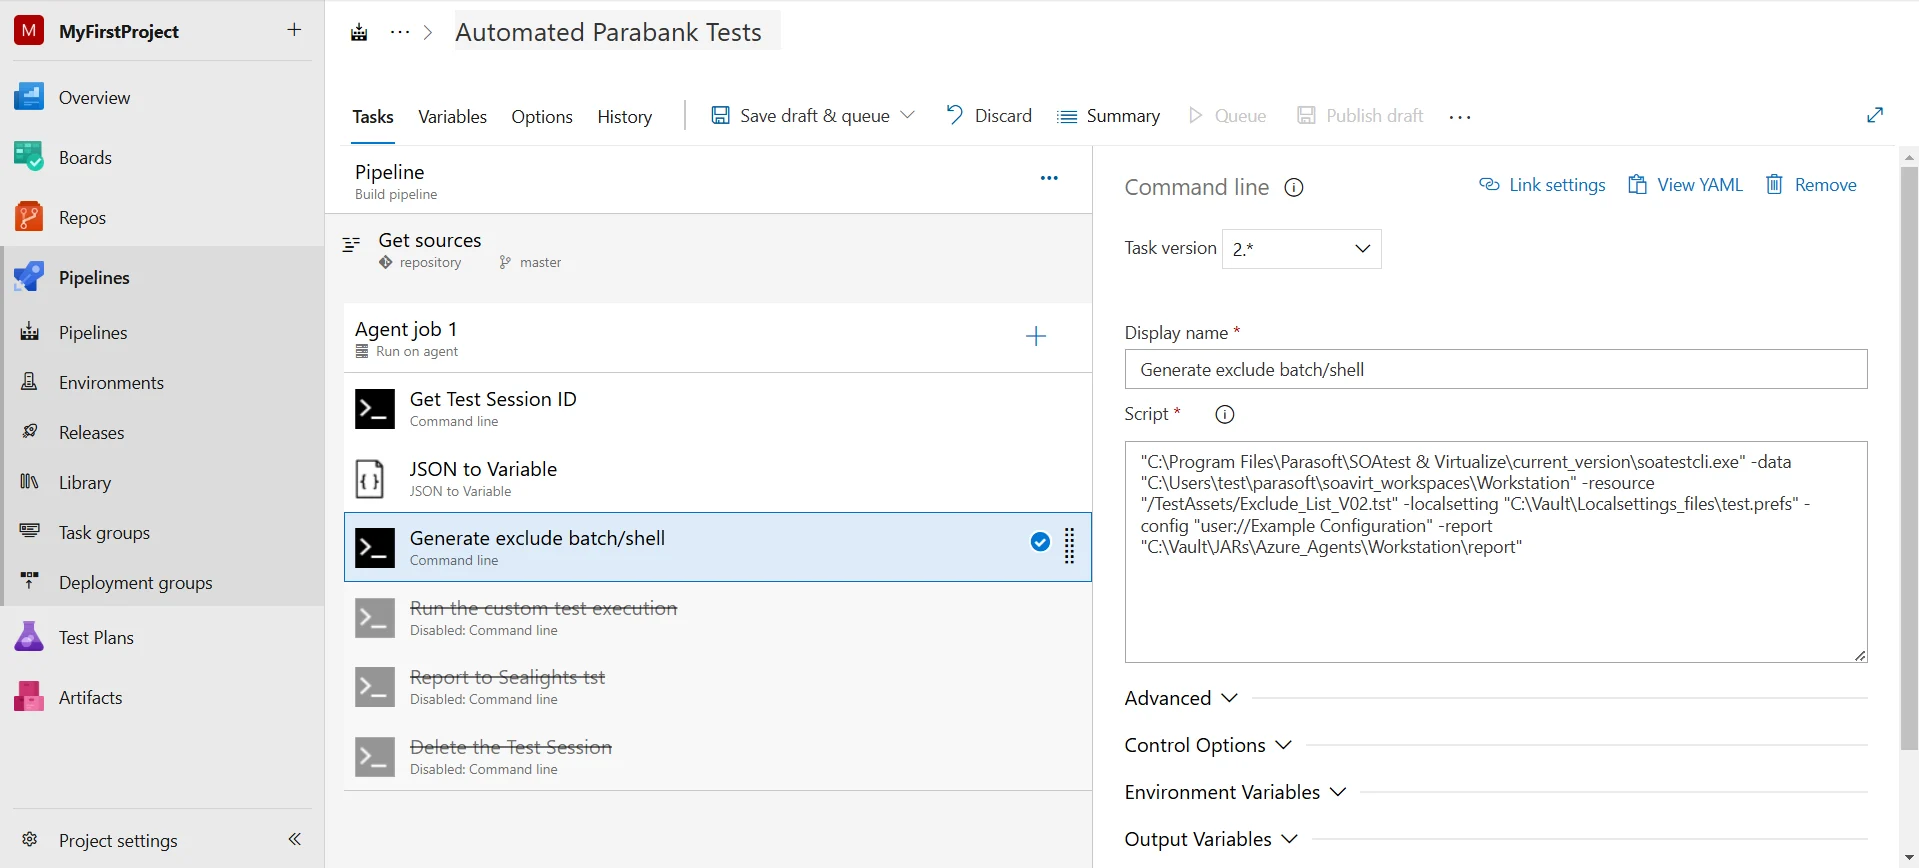This screenshot has width=1919, height=868.
Task: Select the Get Test Session ID task
Action: pos(717,408)
